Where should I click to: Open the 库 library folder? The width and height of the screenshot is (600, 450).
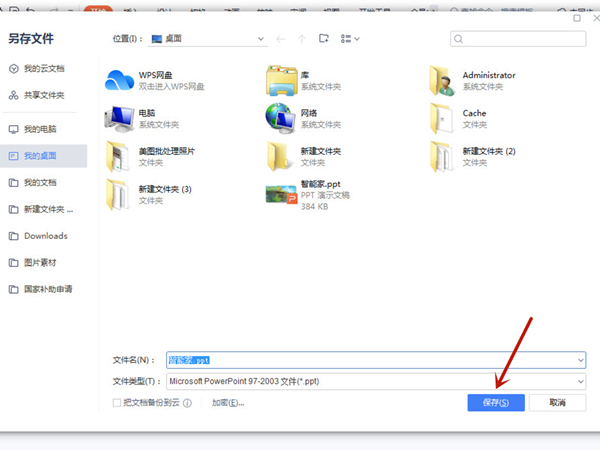pyautogui.click(x=281, y=80)
